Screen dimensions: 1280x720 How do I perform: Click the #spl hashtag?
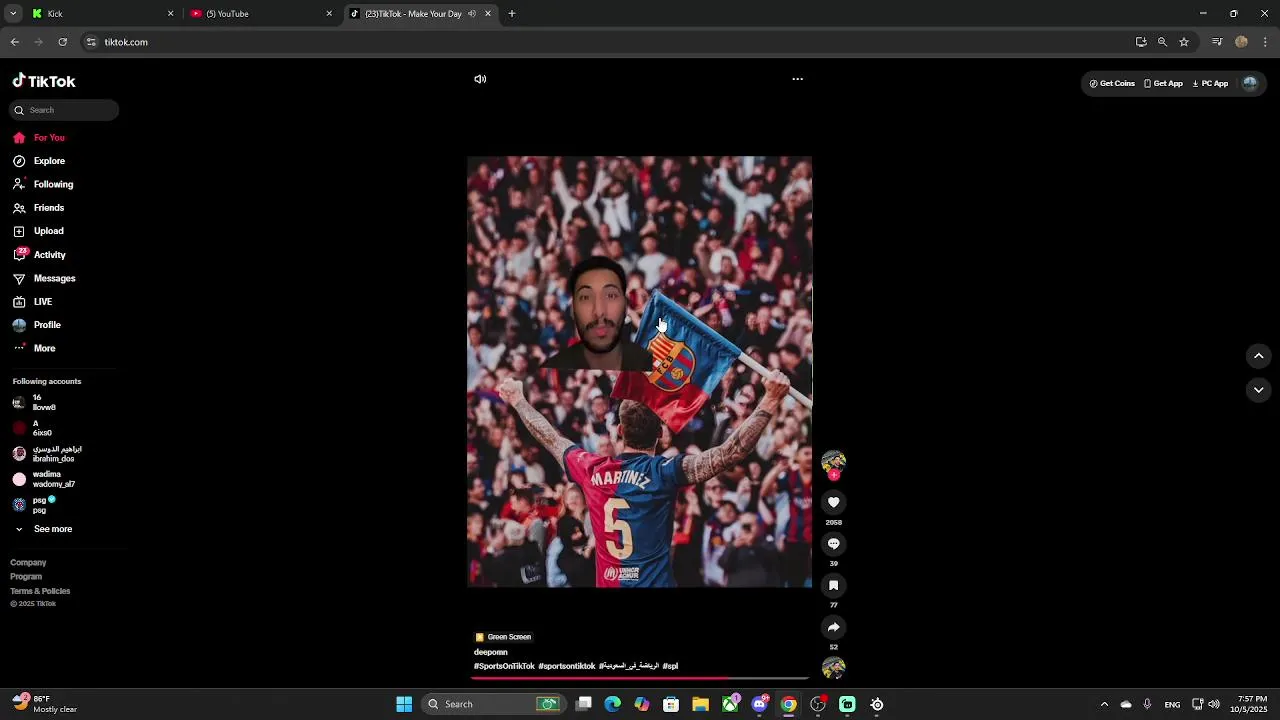pyautogui.click(x=670, y=666)
